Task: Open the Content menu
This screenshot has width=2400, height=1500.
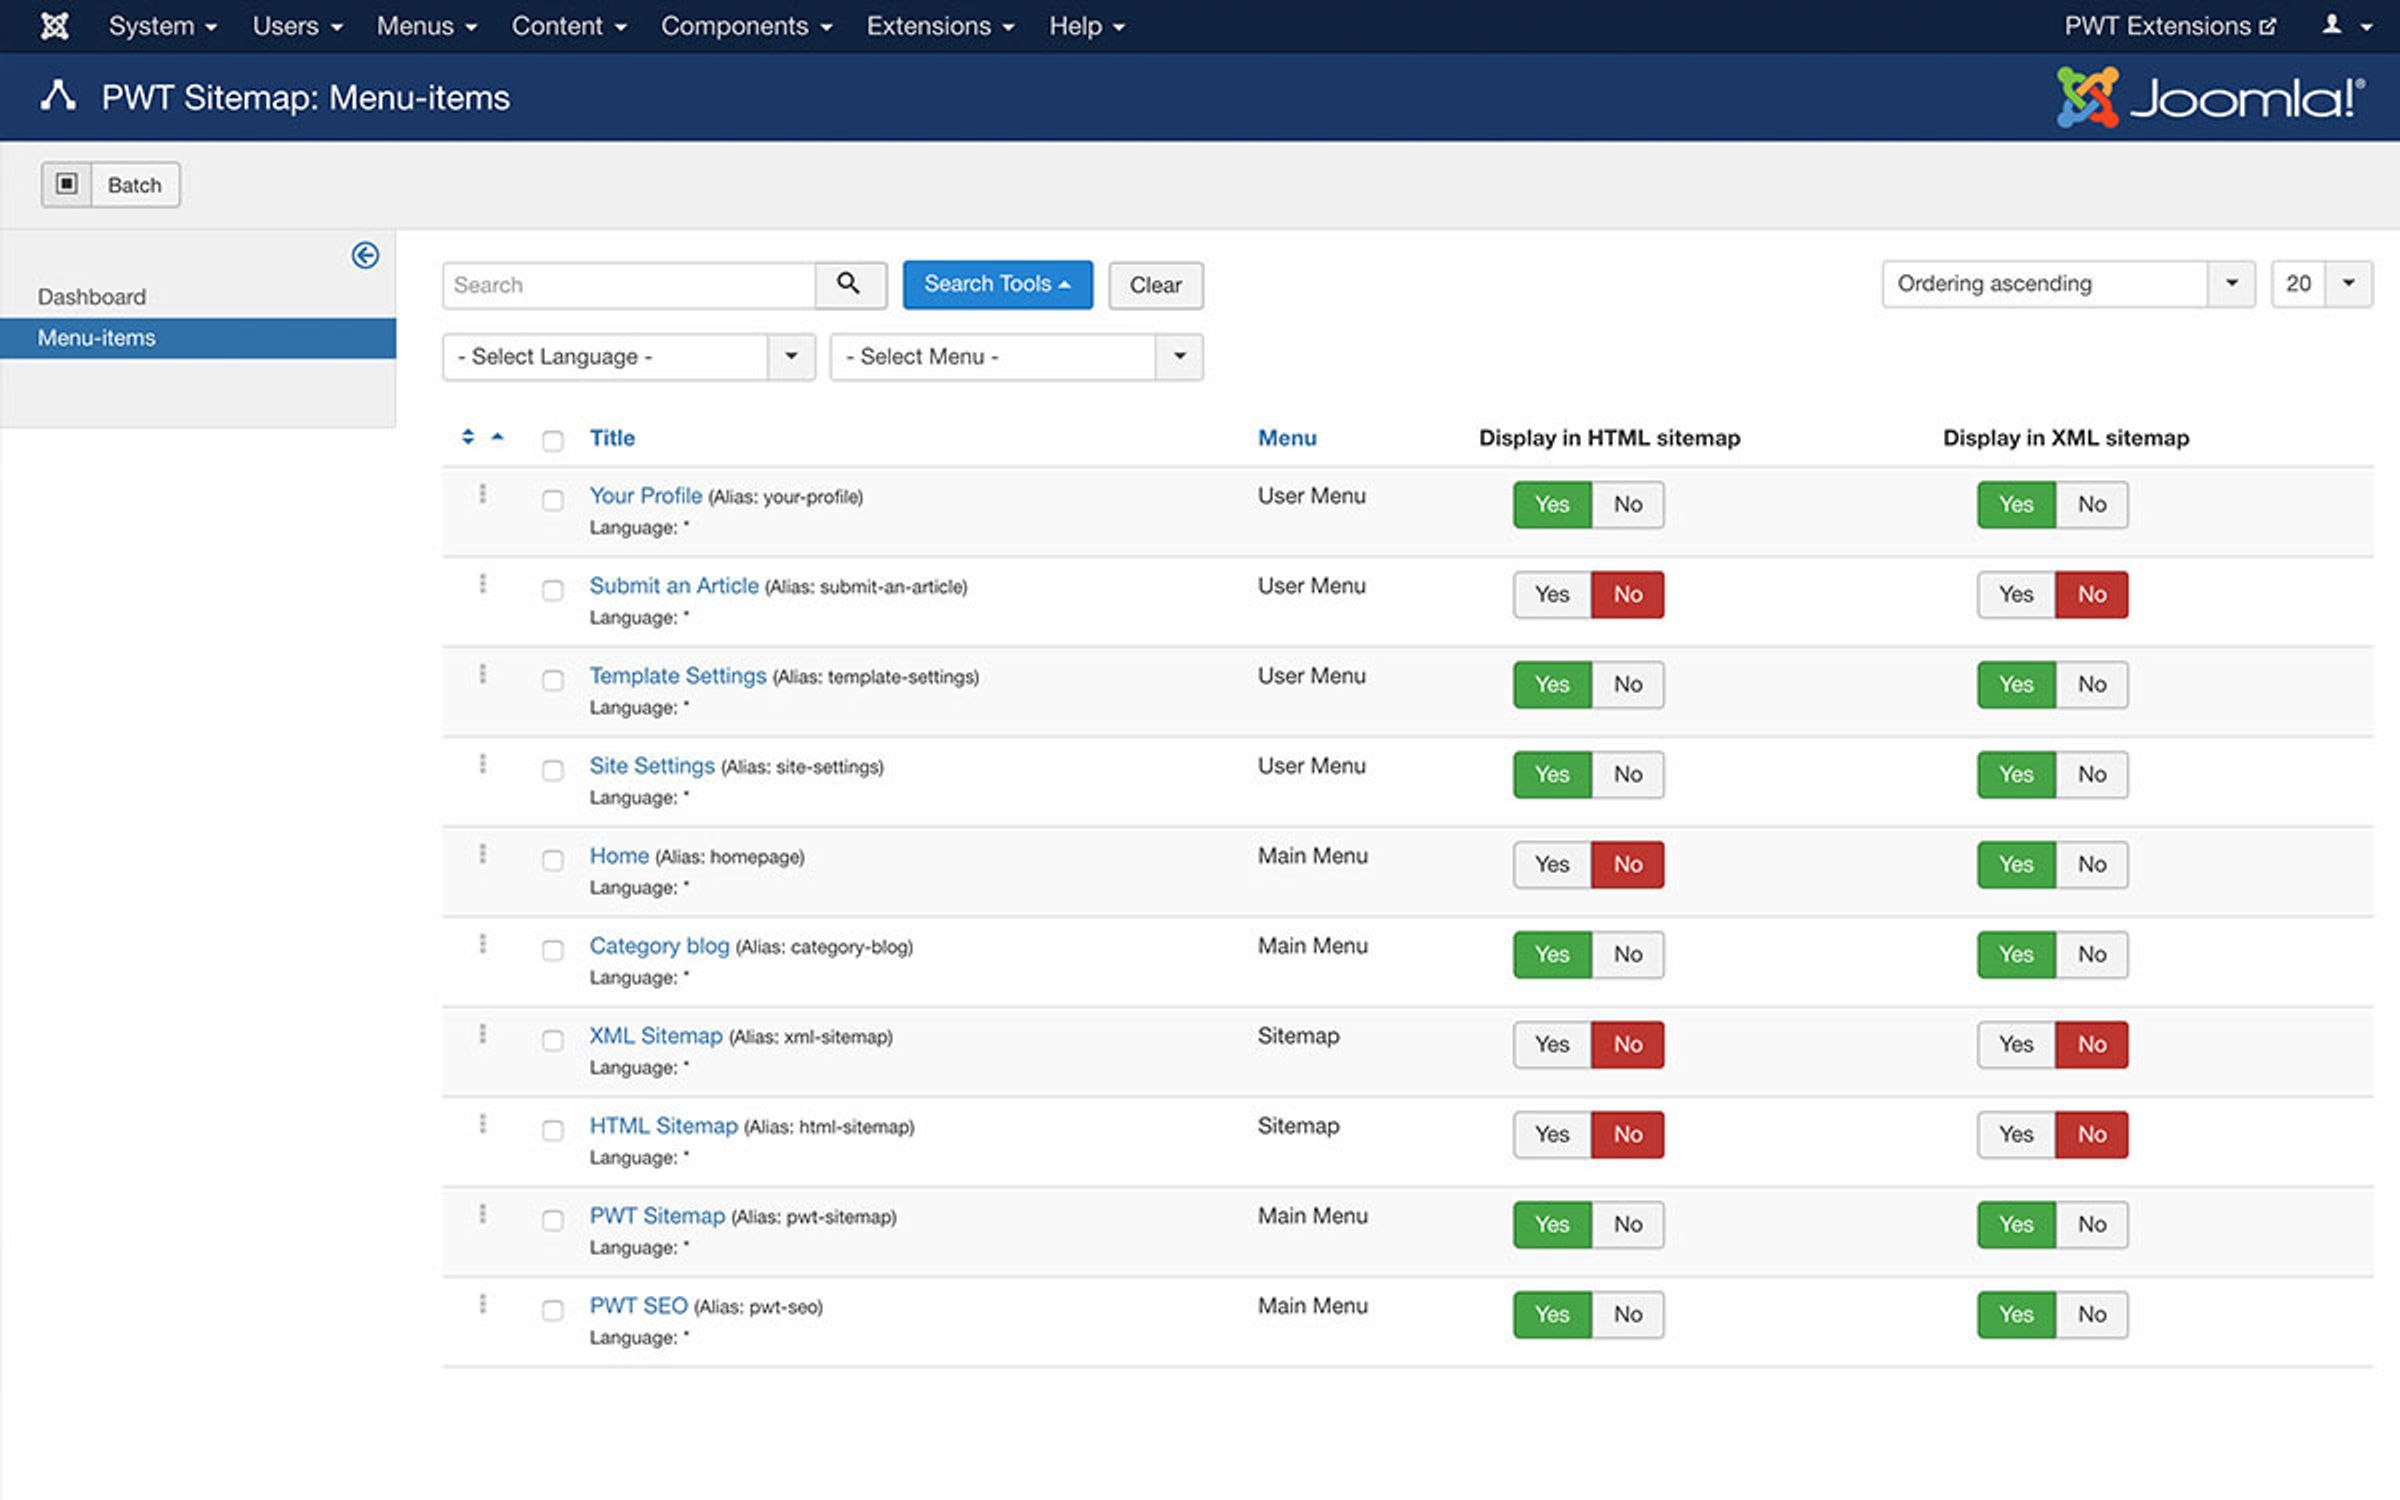Action: tap(569, 26)
